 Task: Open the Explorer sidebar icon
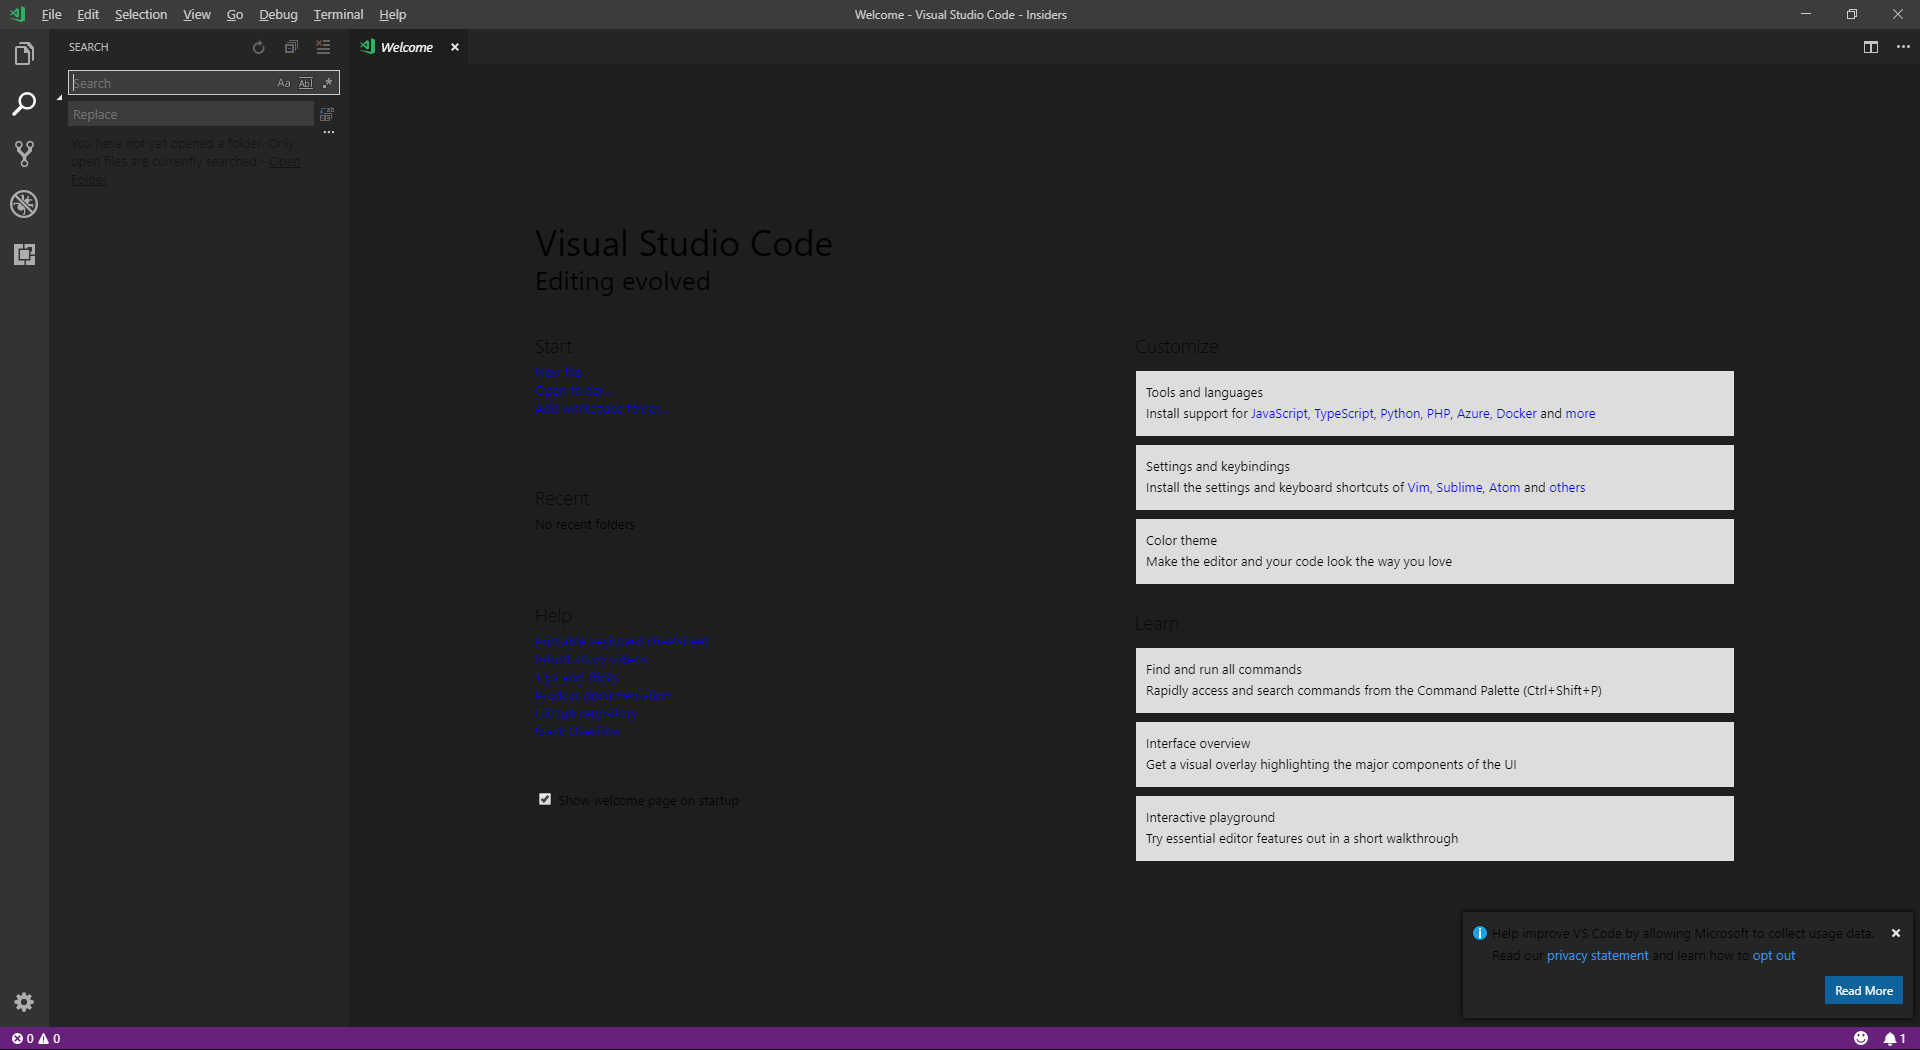click(x=24, y=53)
